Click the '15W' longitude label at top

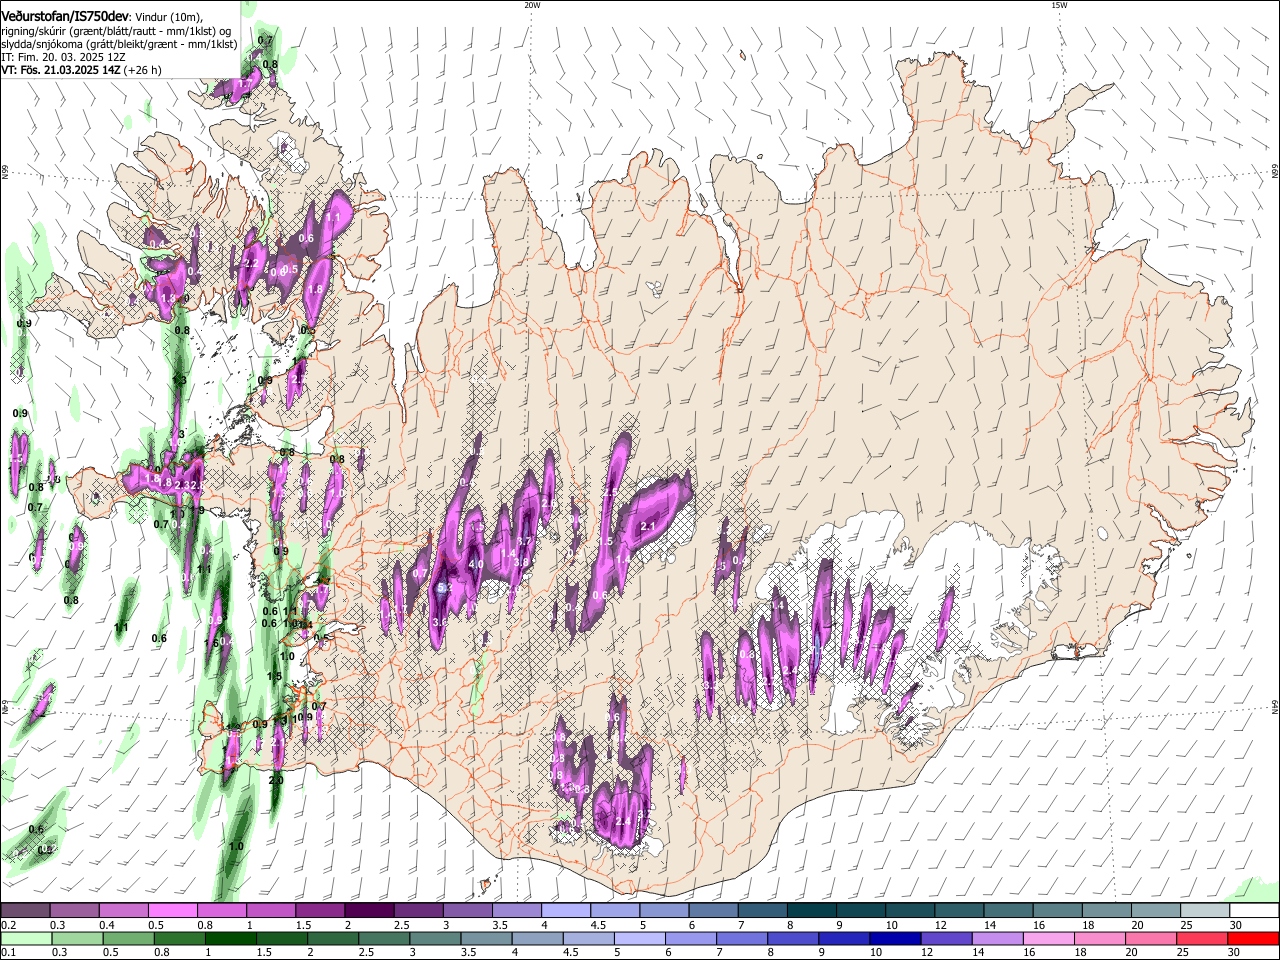1058,5
